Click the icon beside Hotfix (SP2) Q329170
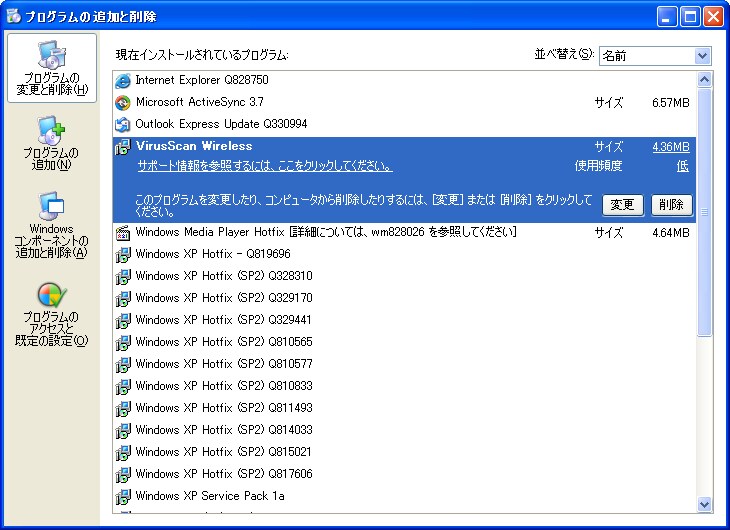The image size is (730, 530). [x=123, y=298]
